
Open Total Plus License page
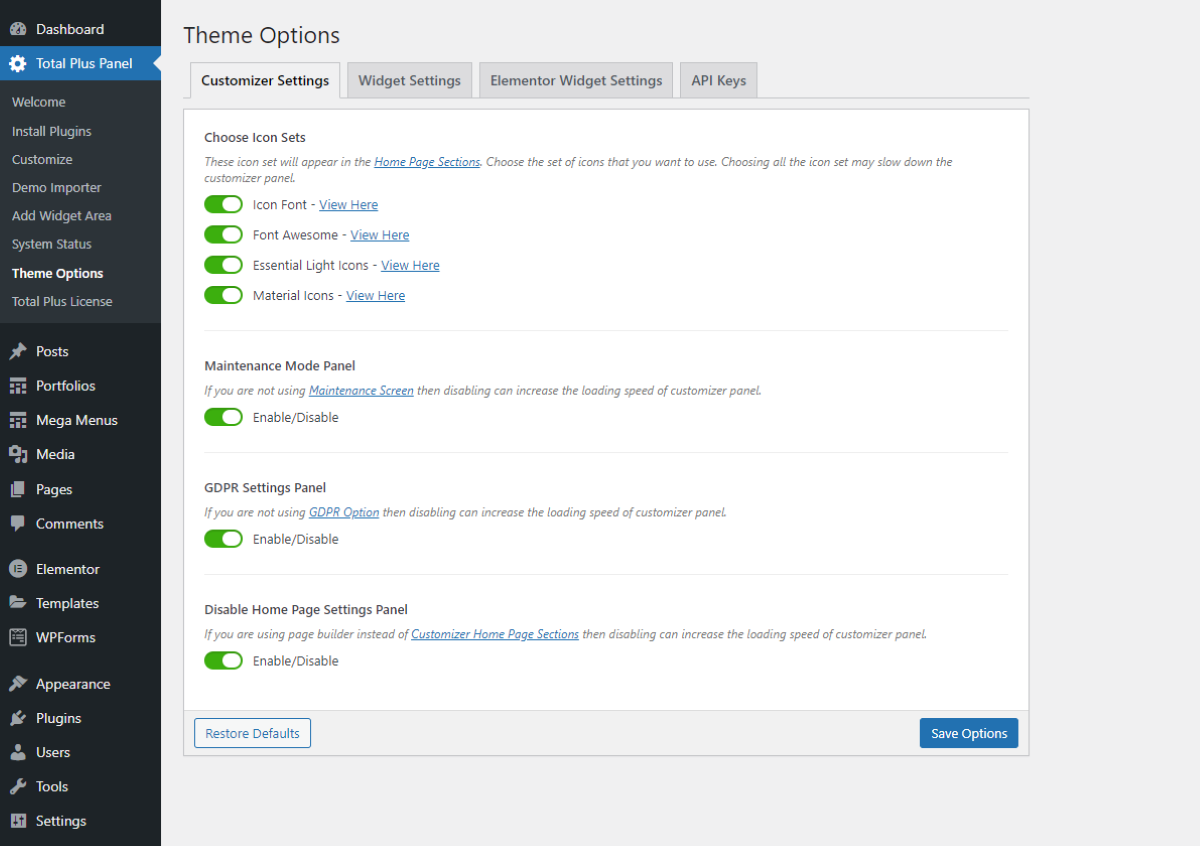[x=62, y=301]
